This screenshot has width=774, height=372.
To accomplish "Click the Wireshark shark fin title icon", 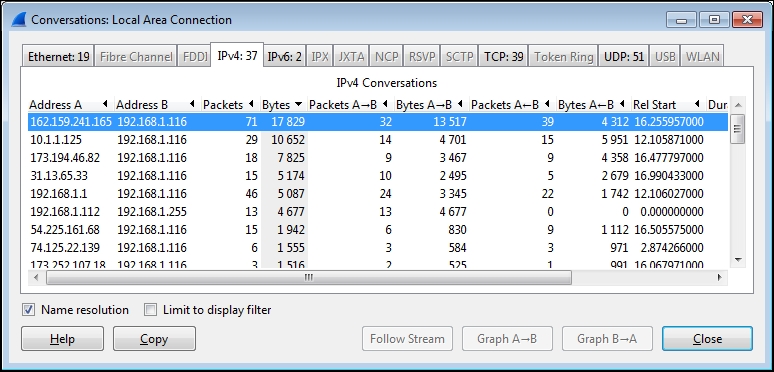I will 18,20.
